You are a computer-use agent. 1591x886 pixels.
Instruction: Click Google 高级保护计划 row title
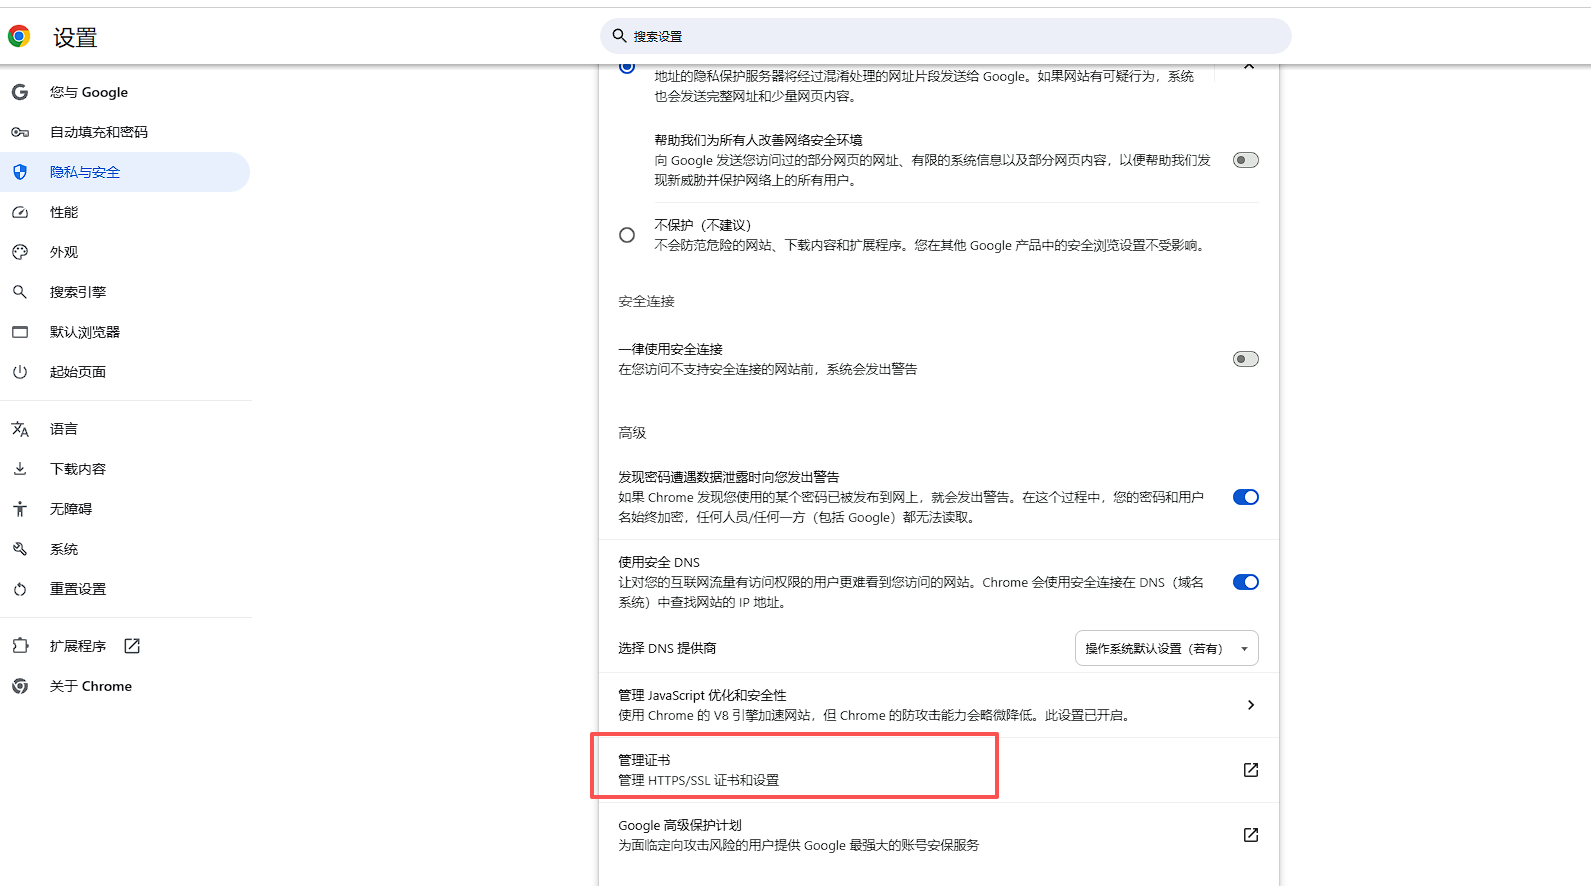point(680,825)
